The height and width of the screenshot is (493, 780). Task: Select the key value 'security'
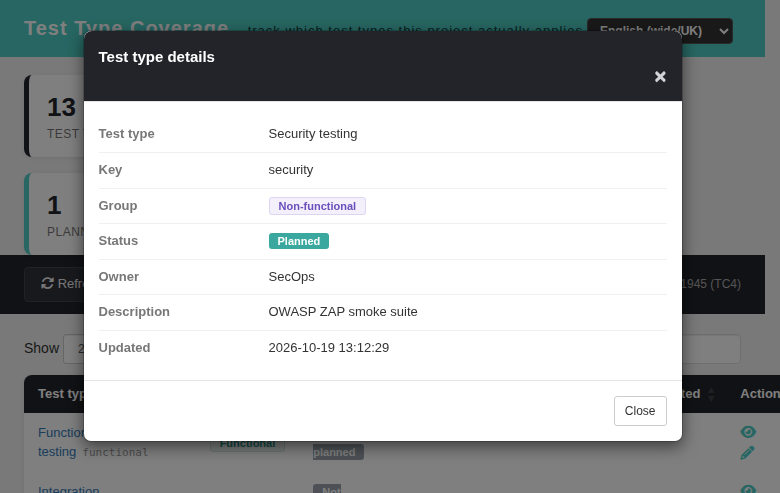(x=291, y=170)
